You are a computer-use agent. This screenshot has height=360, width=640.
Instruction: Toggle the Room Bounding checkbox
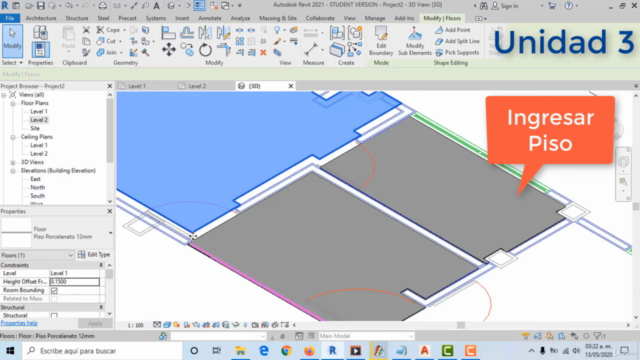[54, 290]
